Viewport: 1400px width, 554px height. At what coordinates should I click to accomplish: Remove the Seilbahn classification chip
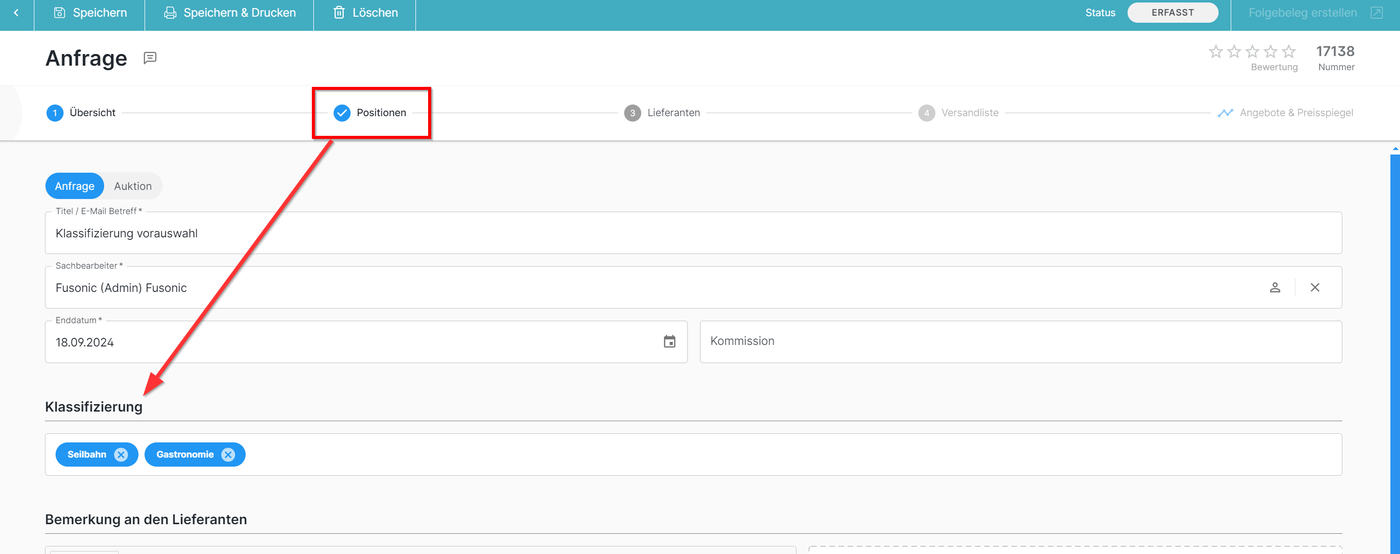121,455
